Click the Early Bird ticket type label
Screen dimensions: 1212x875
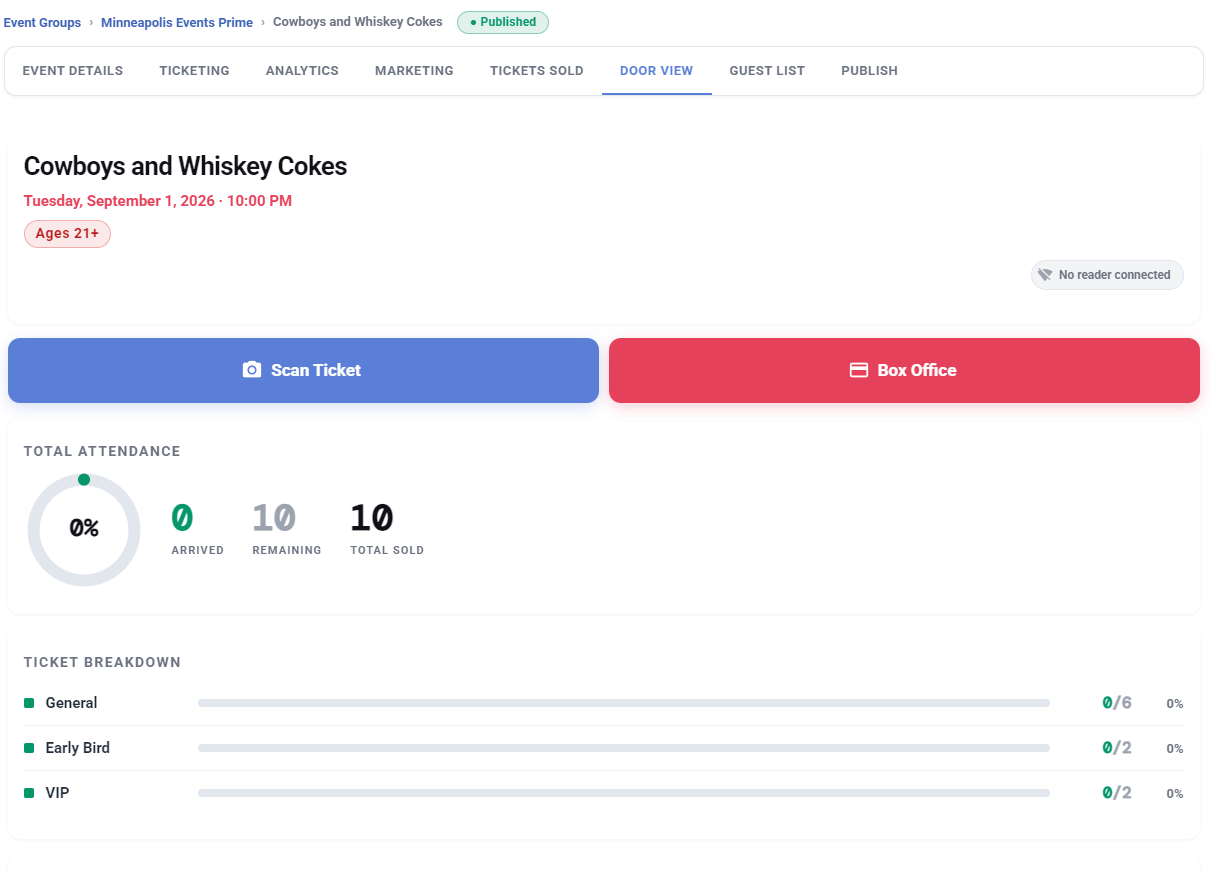[78, 748]
